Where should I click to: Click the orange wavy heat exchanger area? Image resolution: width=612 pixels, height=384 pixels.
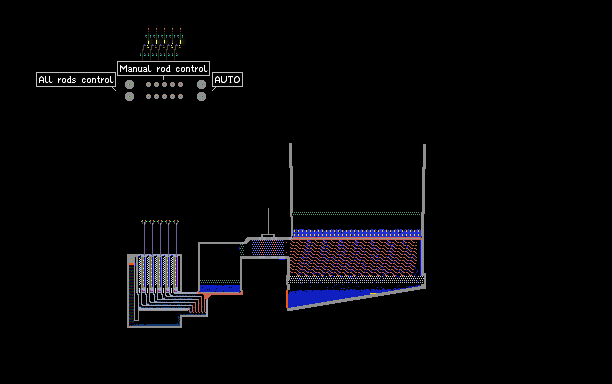coord(353,258)
